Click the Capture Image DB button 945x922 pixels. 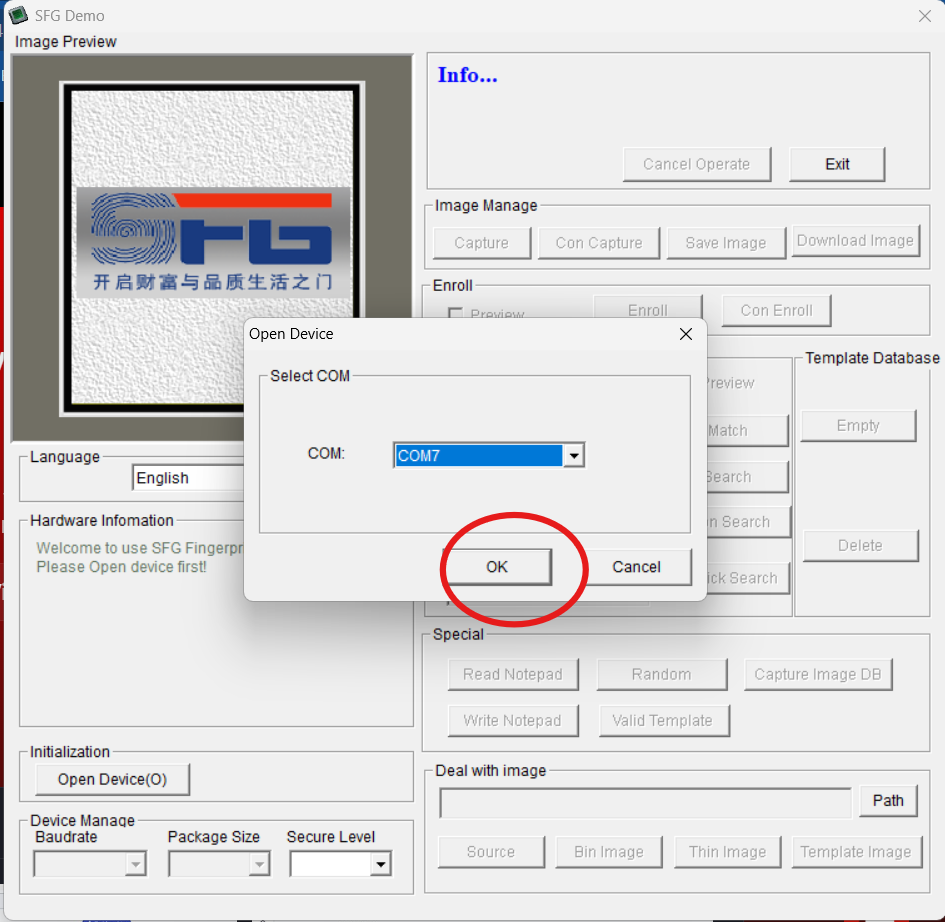click(x=818, y=674)
